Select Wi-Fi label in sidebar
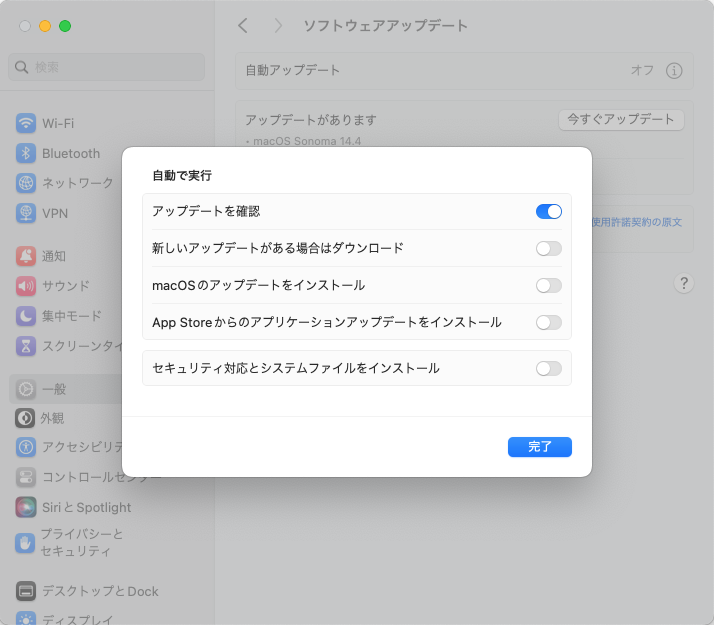This screenshot has height=625, width=714. [x=58, y=123]
